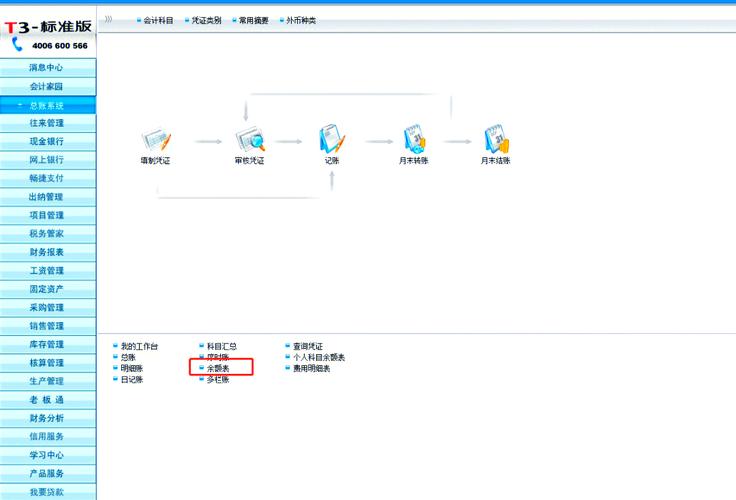The width and height of the screenshot is (736, 500).
Task: Open the 查询凭证 link
Action: 308,346
